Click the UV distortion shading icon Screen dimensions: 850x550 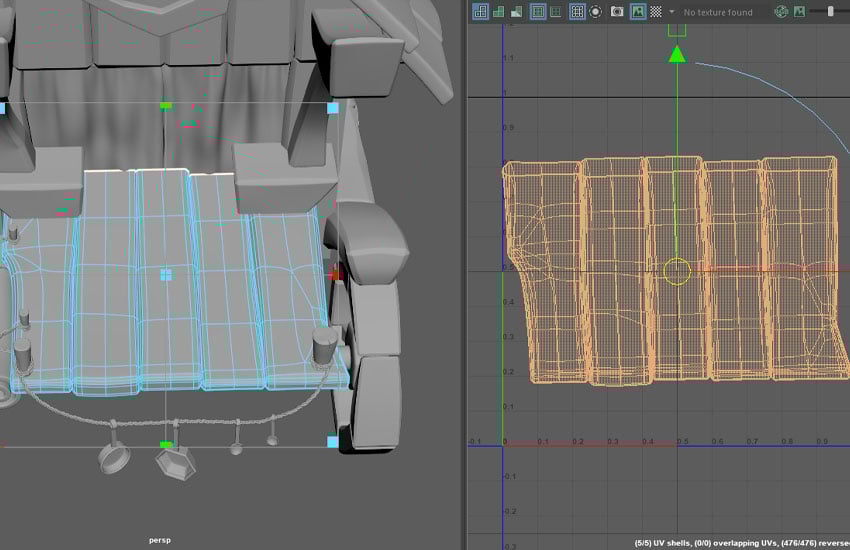tap(516, 12)
